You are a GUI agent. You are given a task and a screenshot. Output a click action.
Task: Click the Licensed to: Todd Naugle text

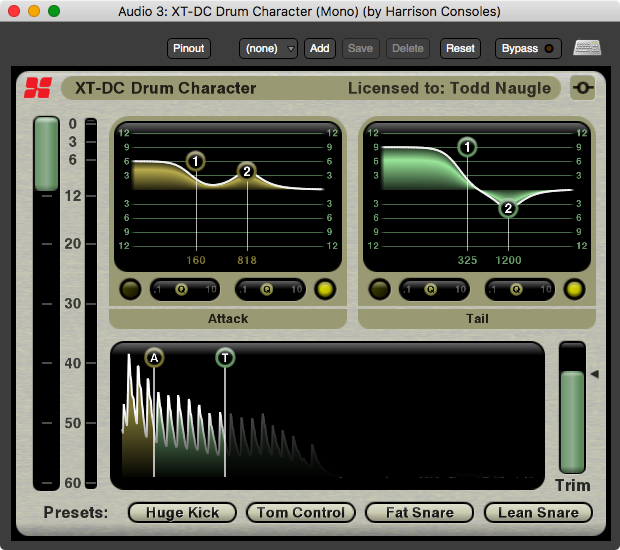(450, 88)
